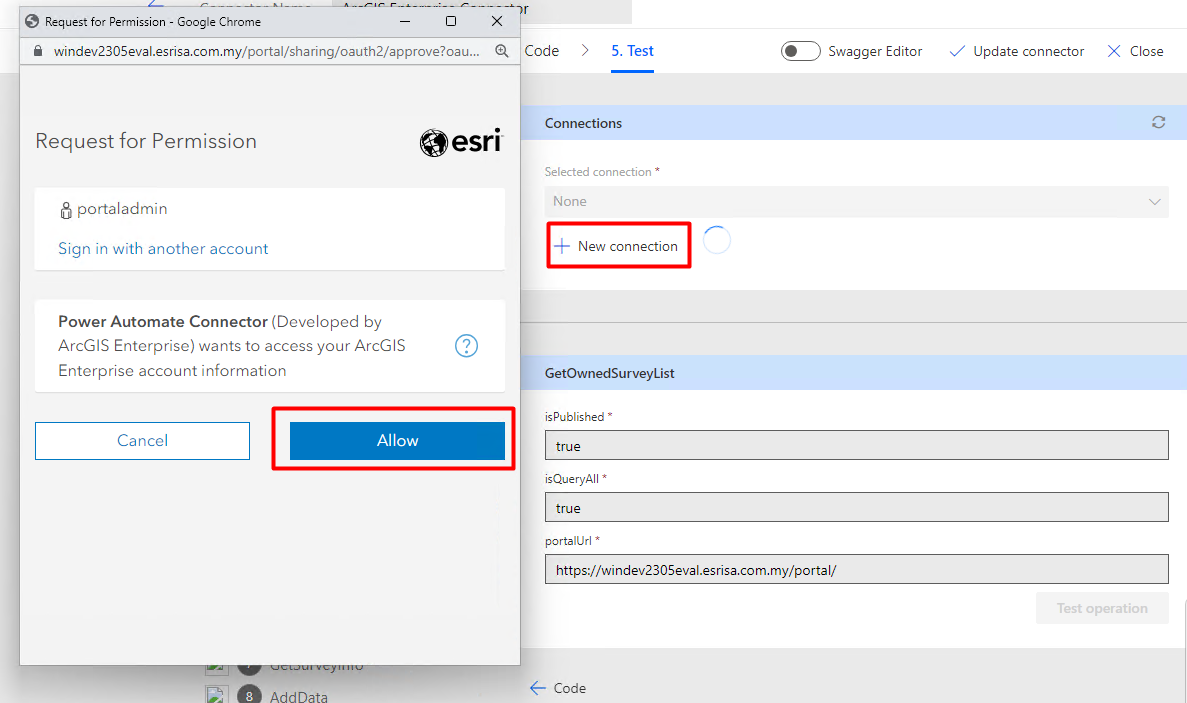Refresh the Connections panel
Image resolution: width=1187 pixels, height=703 pixels.
(1158, 122)
